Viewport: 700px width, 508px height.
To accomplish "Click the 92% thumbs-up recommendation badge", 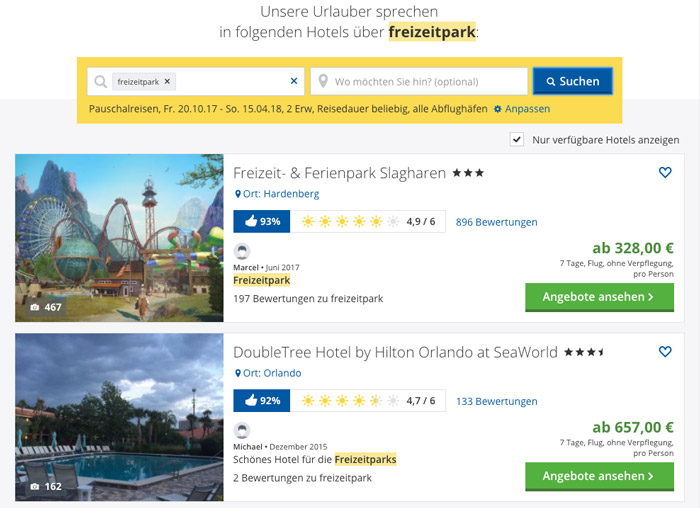I will [261, 401].
